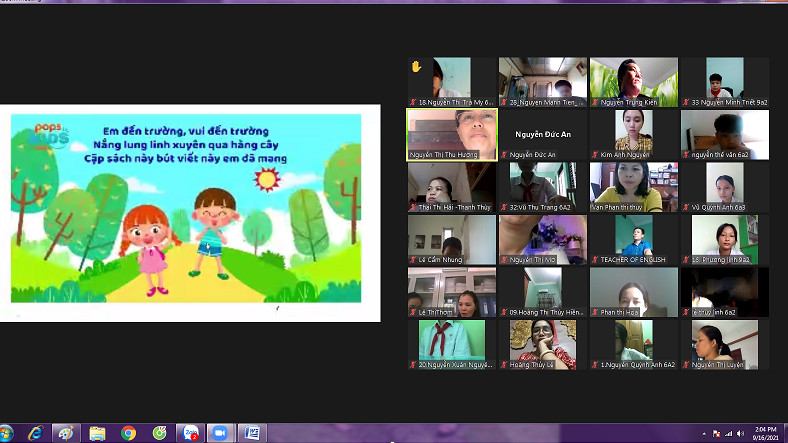Viewport: 788px width, 443px height.
Task: Open Google Chrome from the taskbar
Action: click(x=128, y=433)
